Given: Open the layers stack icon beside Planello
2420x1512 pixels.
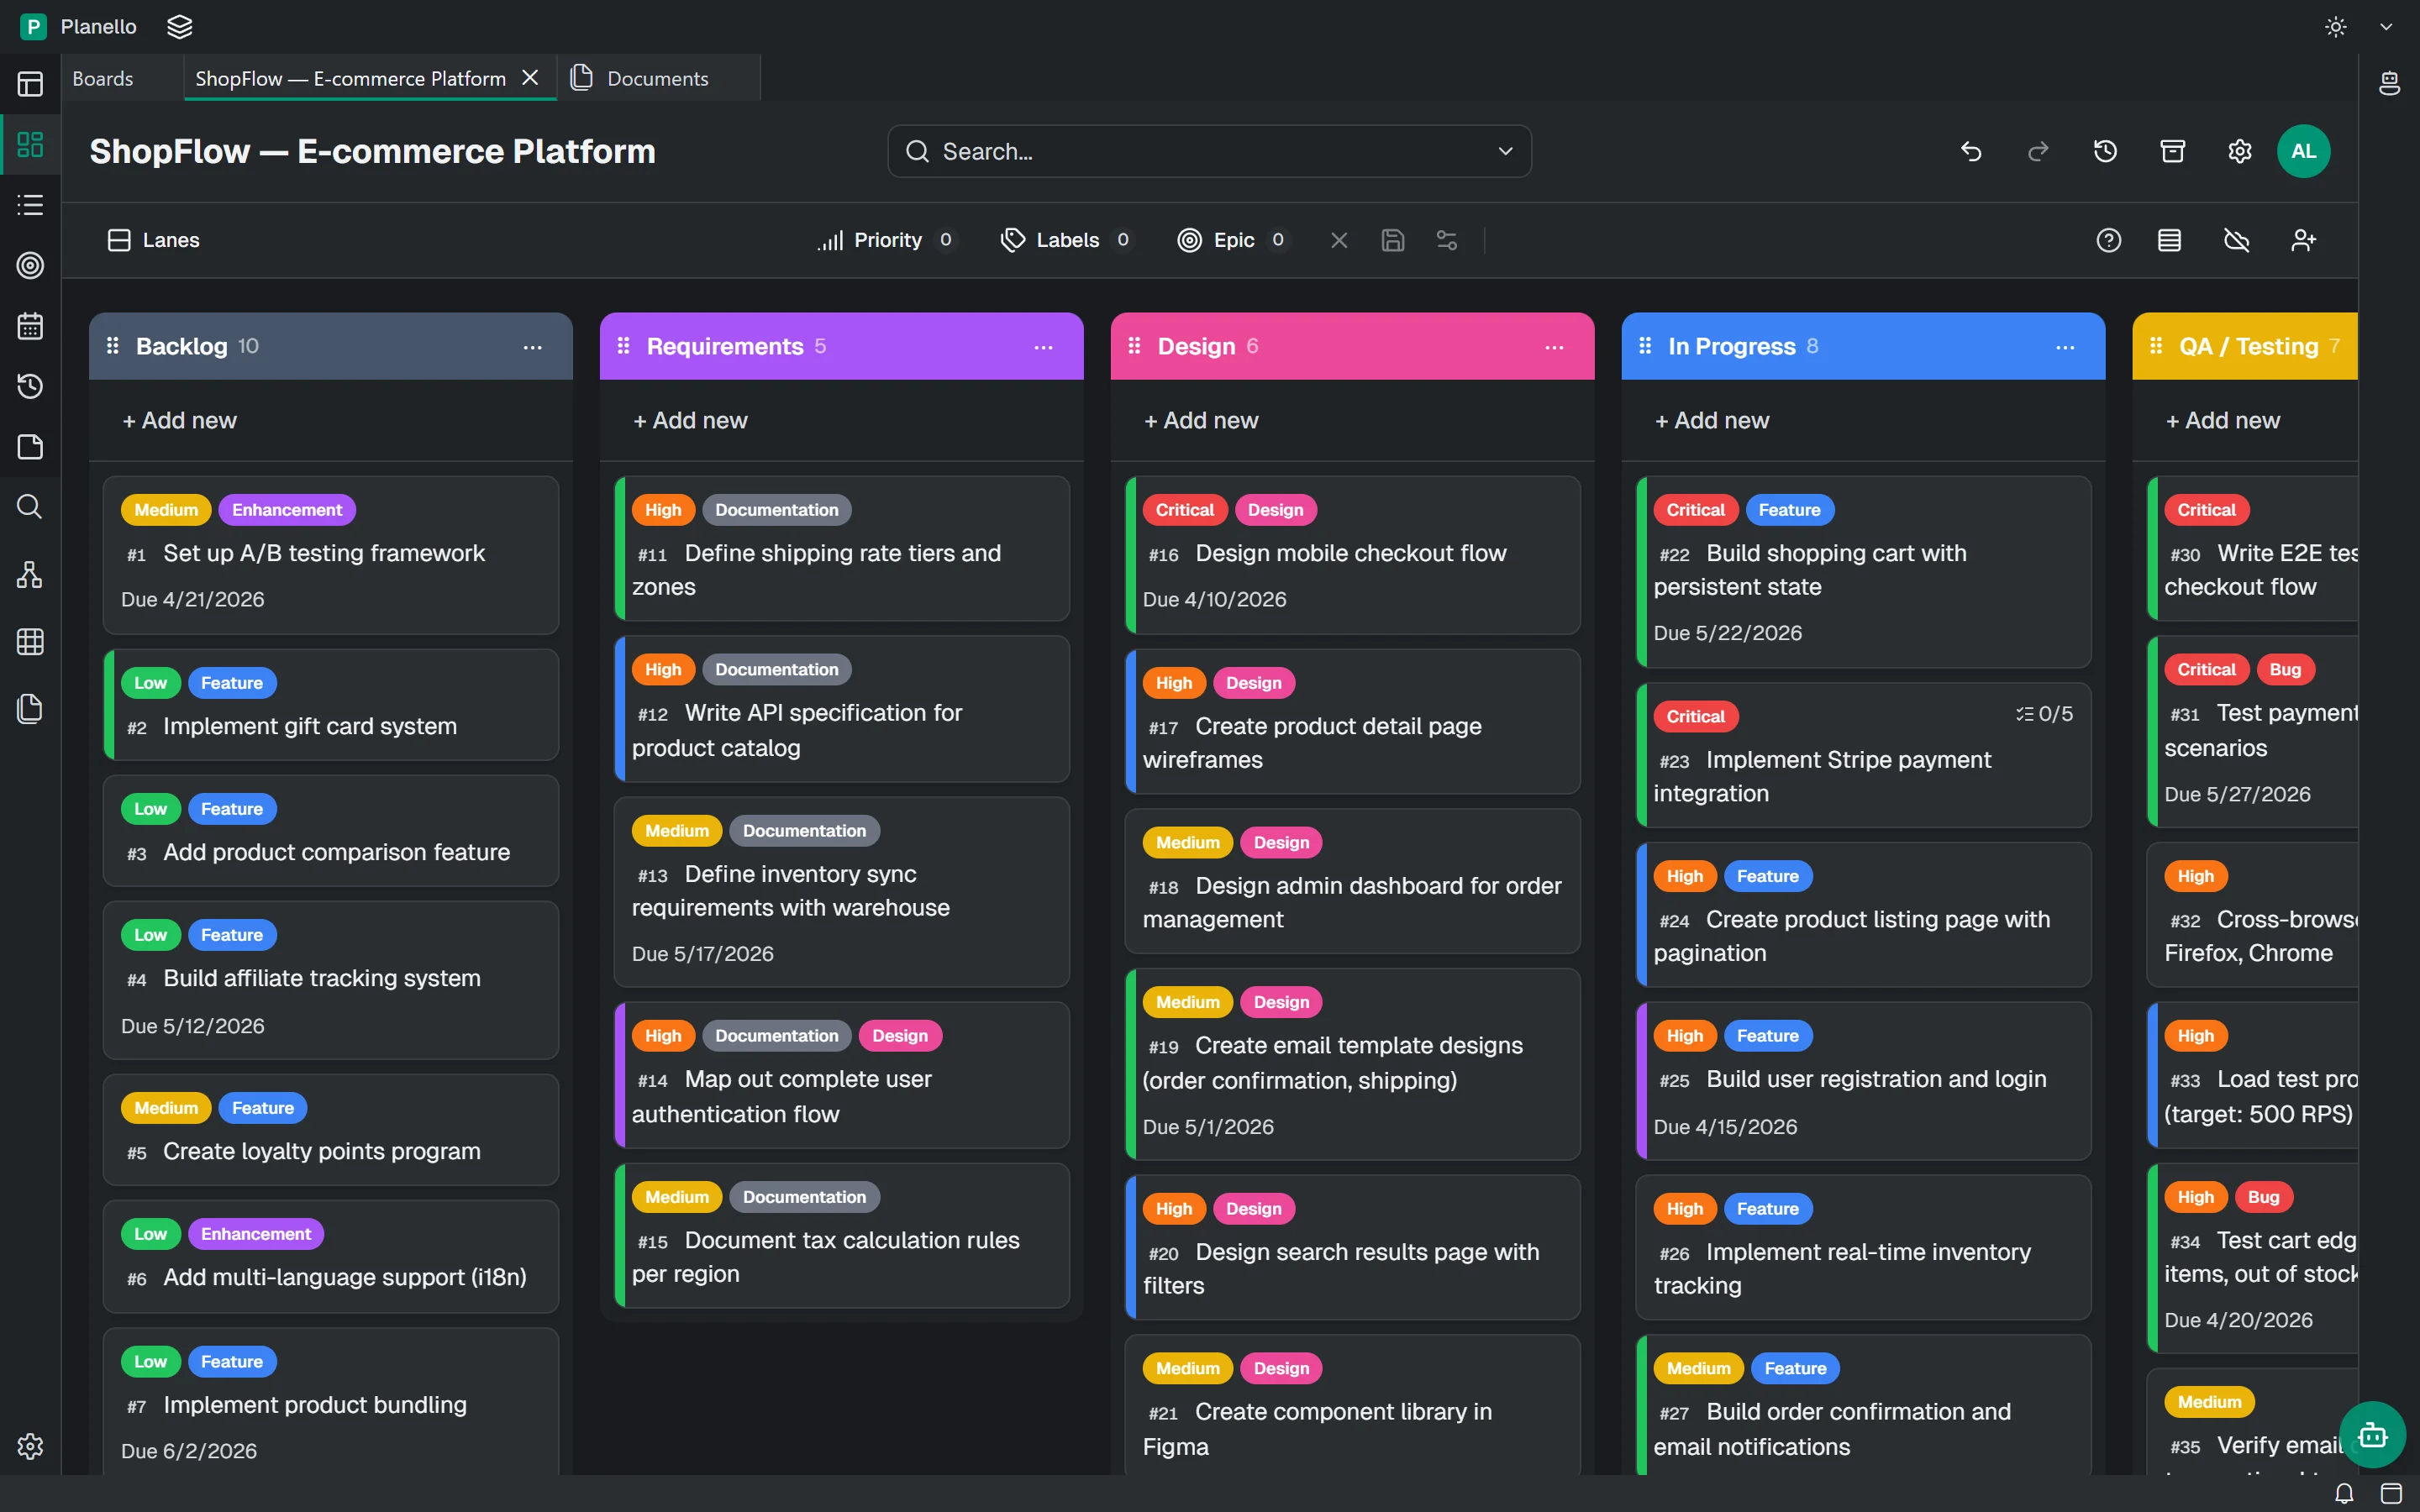Looking at the screenshot, I should point(180,27).
